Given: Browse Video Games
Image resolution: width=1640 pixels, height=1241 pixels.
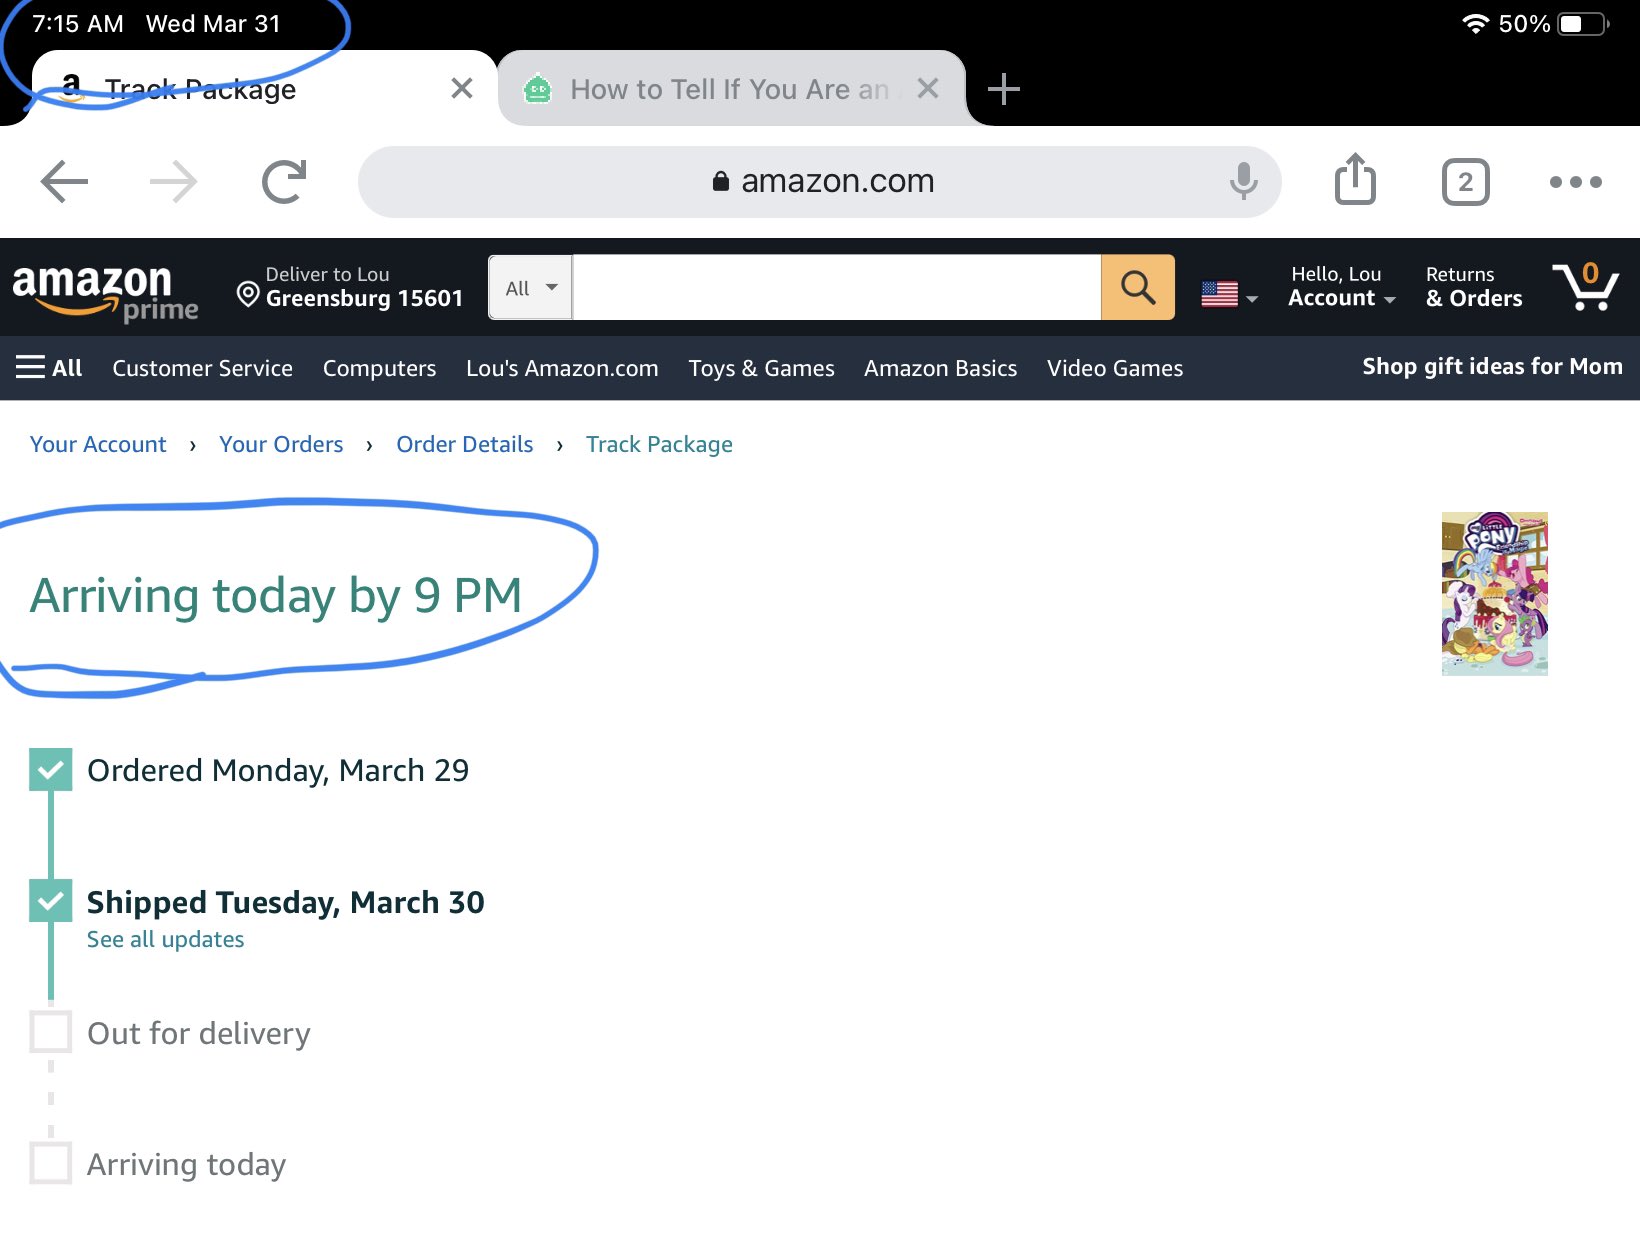Looking at the screenshot, I should [x=1115, y=368].
